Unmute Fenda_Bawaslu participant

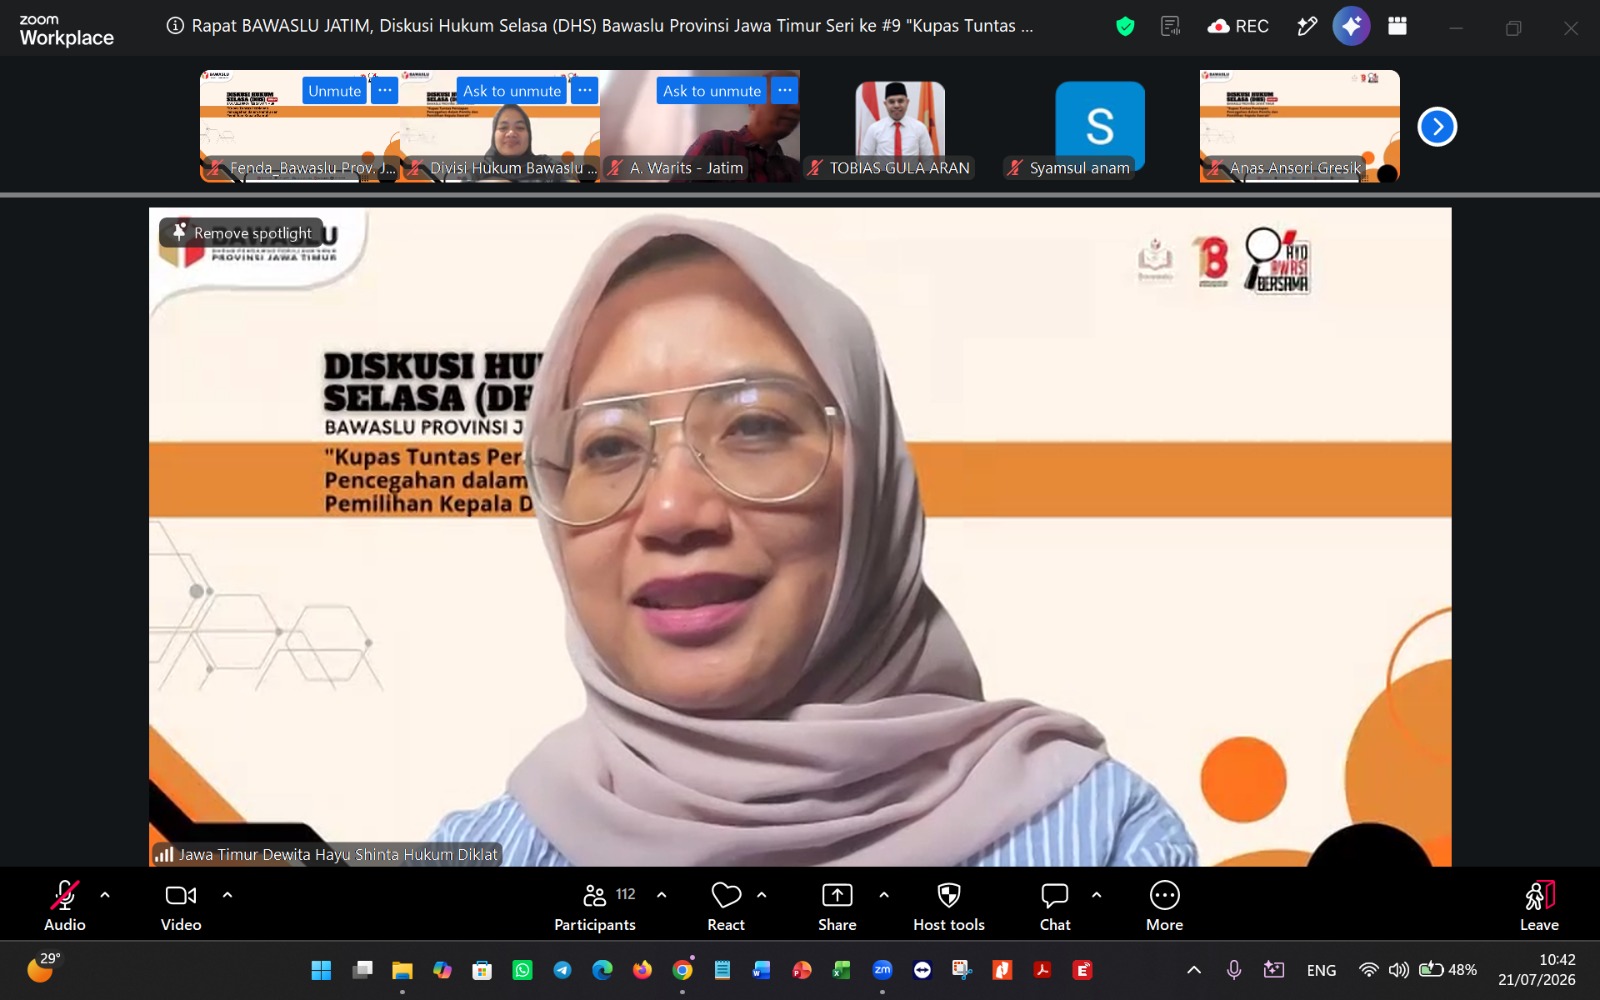coord(334,91)
